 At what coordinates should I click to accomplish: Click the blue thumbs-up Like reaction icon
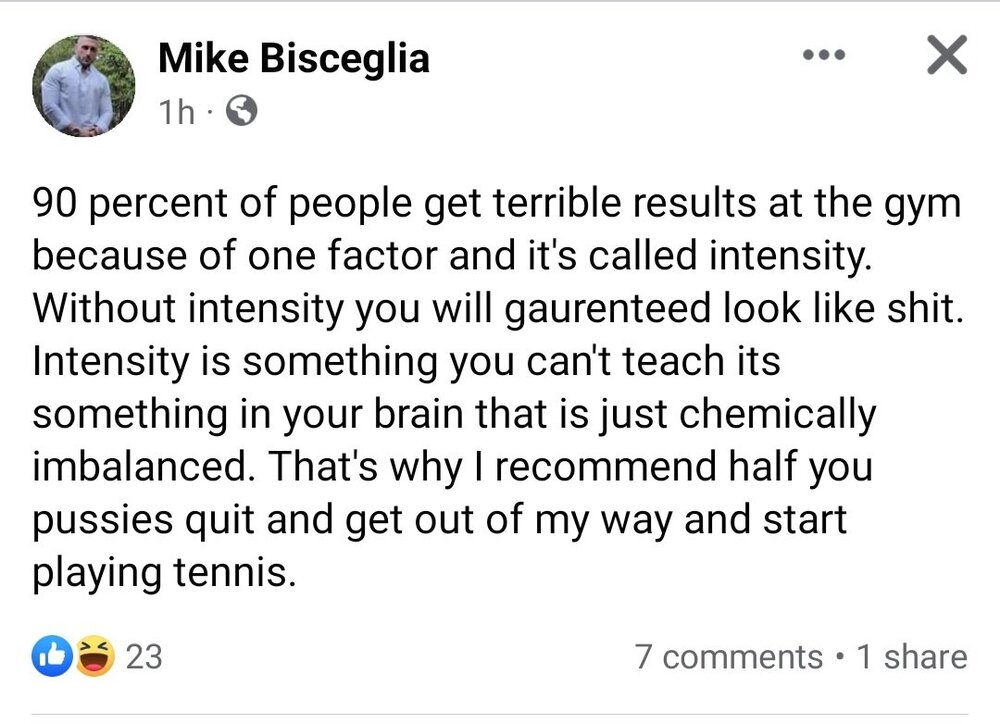point(50,657)
